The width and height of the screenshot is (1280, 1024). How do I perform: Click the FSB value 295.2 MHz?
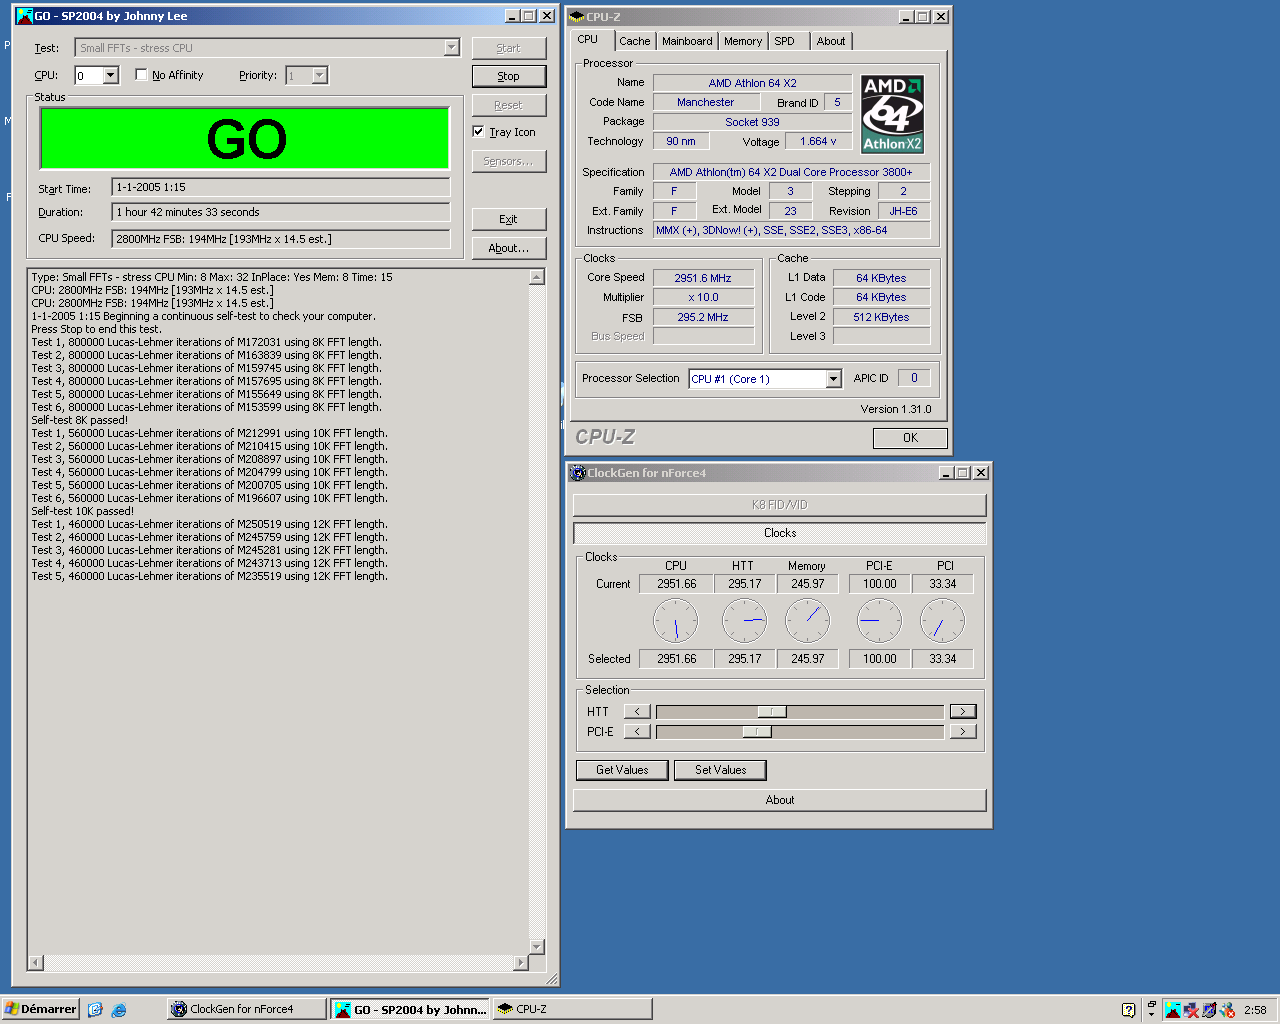[702, 317]
